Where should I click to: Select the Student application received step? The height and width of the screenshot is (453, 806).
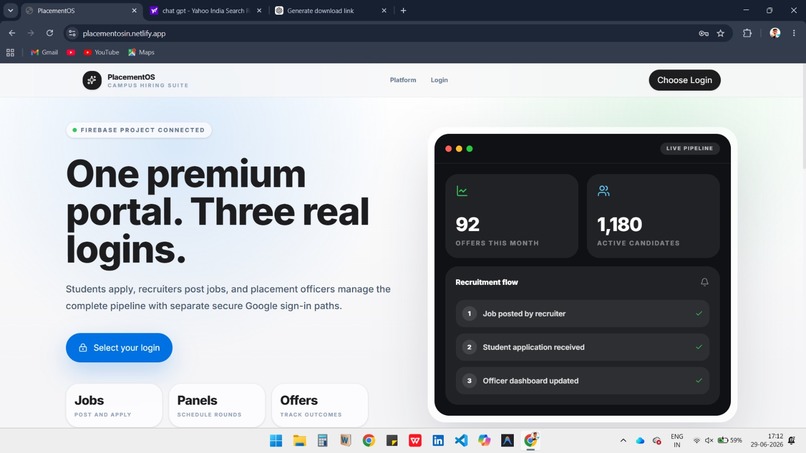click(x=582, y=347)
